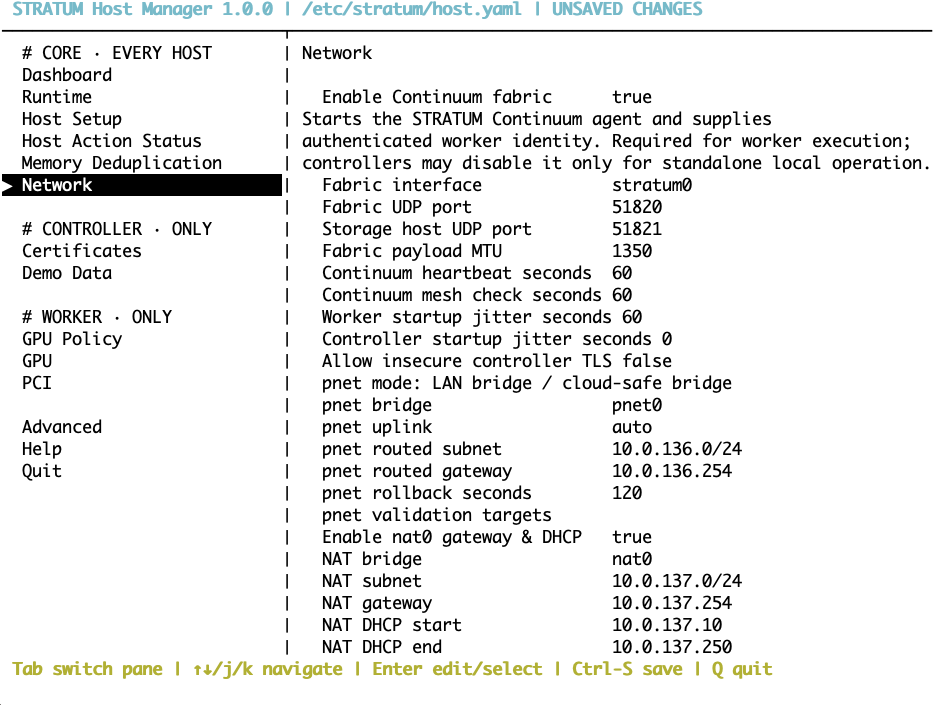Image resolution: width=944 pixels, height=705 pixels.
Task: Click the Tab switch pane hint
Action: coord(87,669)
